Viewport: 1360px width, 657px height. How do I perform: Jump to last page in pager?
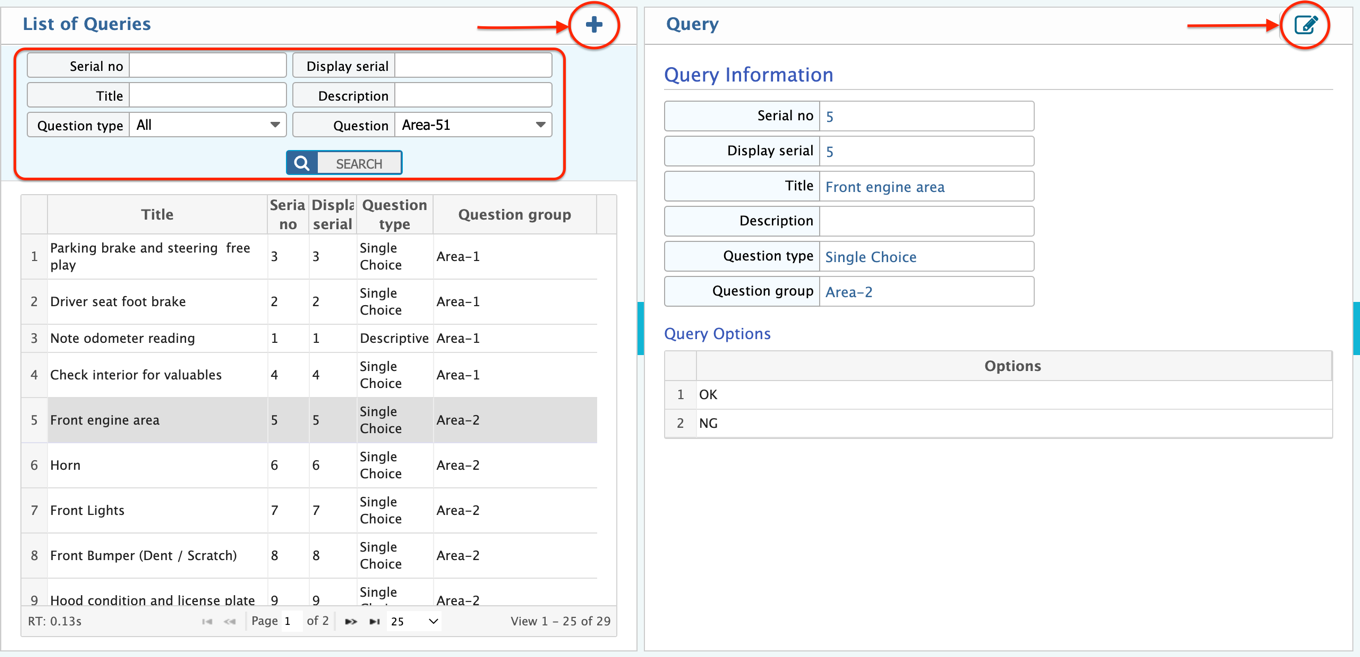[374, 622]
